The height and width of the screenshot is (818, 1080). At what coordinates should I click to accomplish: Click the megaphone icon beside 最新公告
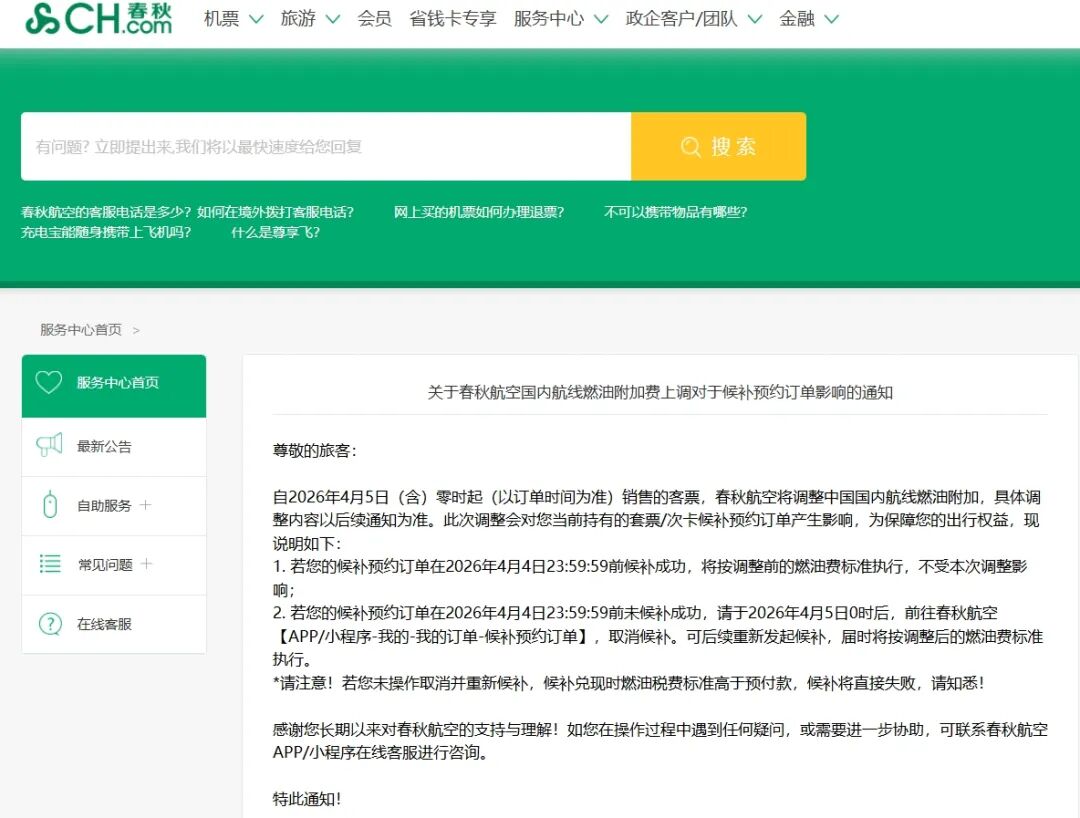pos(49,445)
